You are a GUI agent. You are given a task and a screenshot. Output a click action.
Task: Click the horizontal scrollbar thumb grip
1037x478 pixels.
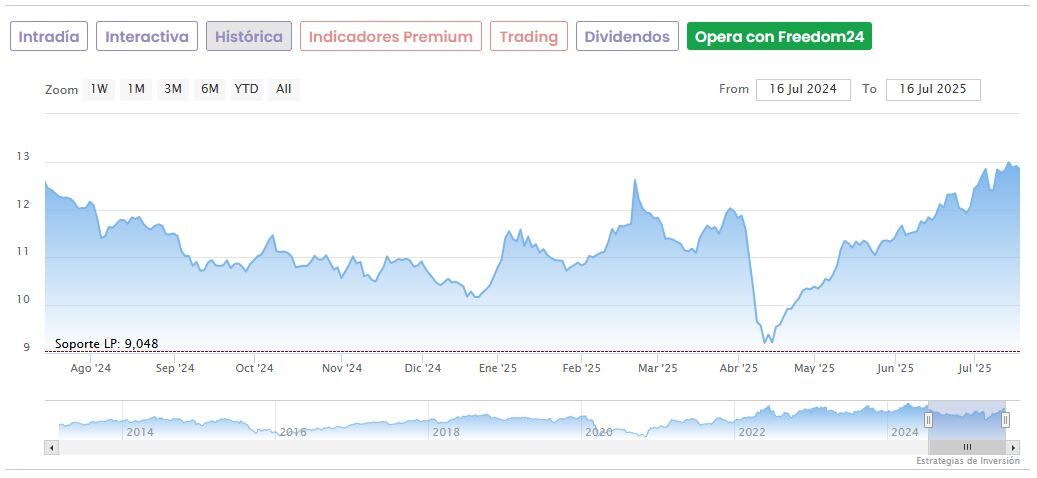[x=967, y=447]
